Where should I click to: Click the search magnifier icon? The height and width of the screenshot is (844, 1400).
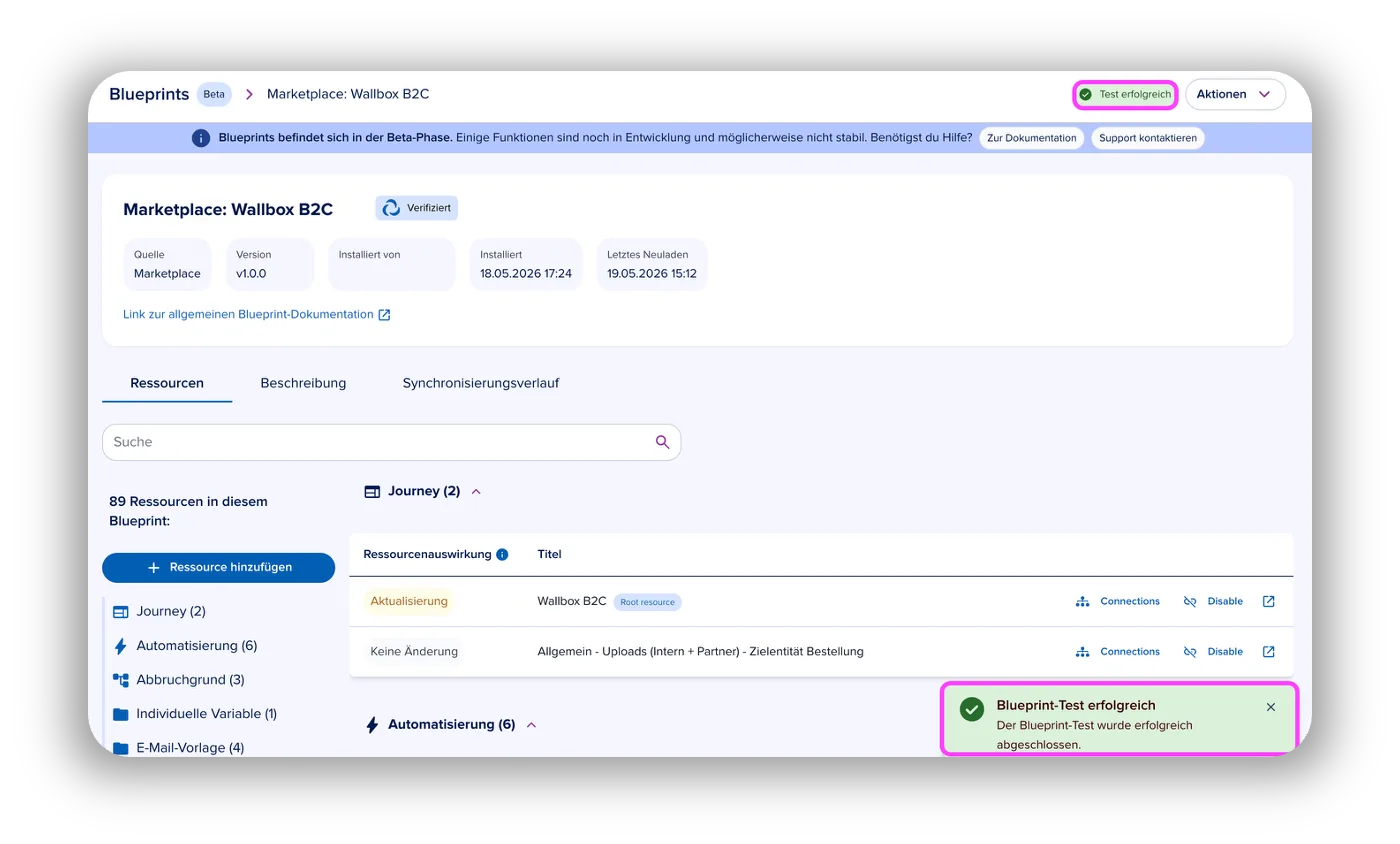click(x=662, y=442)
